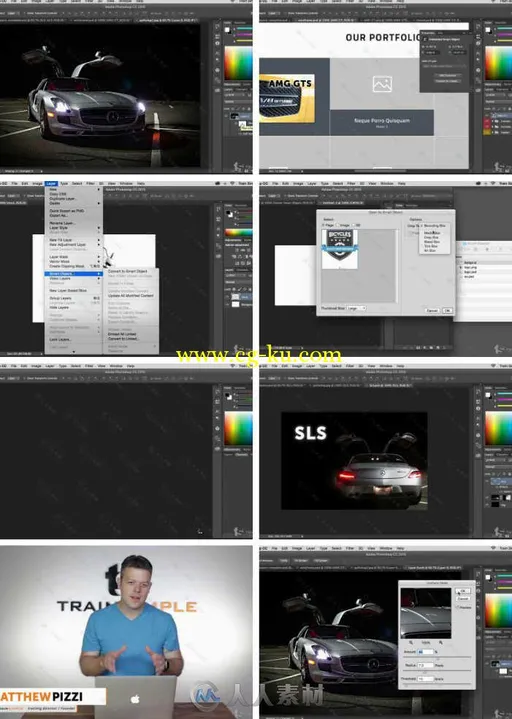
Task: Choose Duplicate Layer in Layer menu
Action: [73, 199]
